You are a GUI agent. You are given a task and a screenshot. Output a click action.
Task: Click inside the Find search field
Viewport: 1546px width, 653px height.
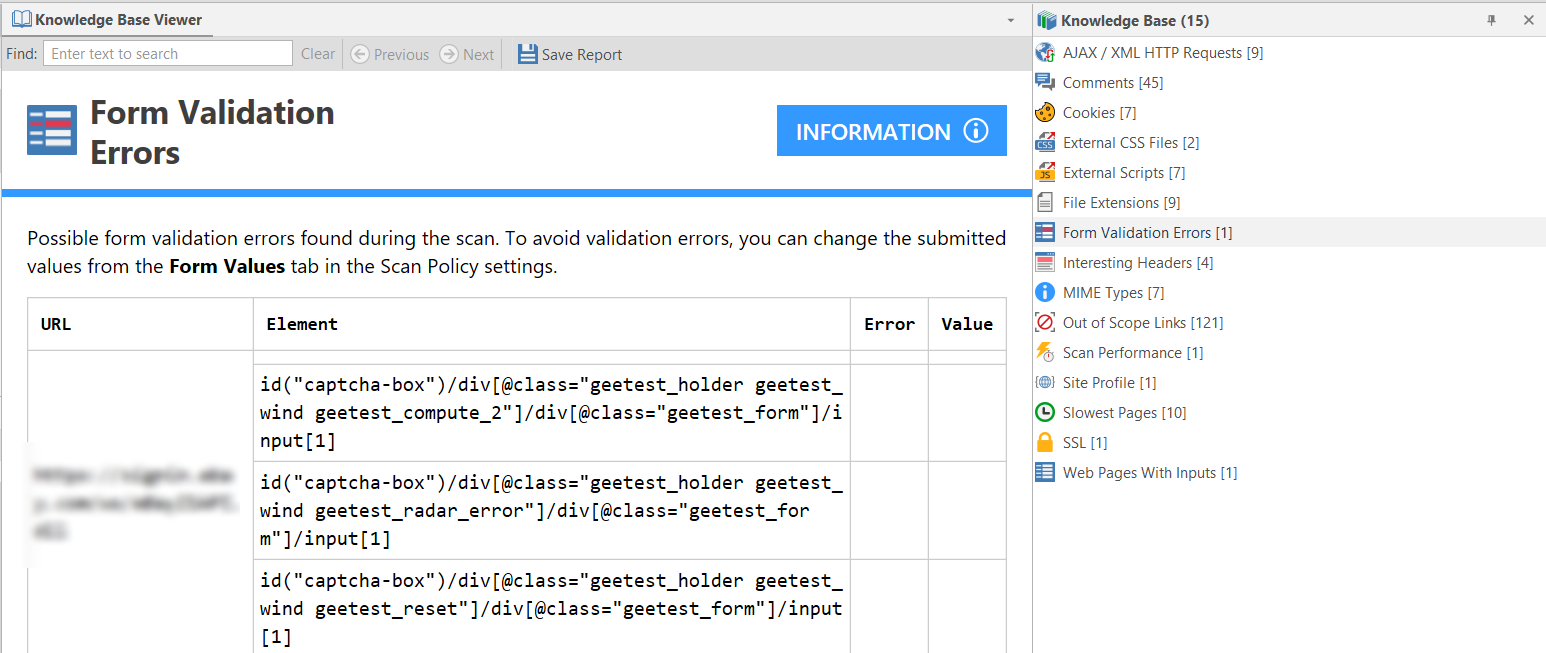[167, 53]
